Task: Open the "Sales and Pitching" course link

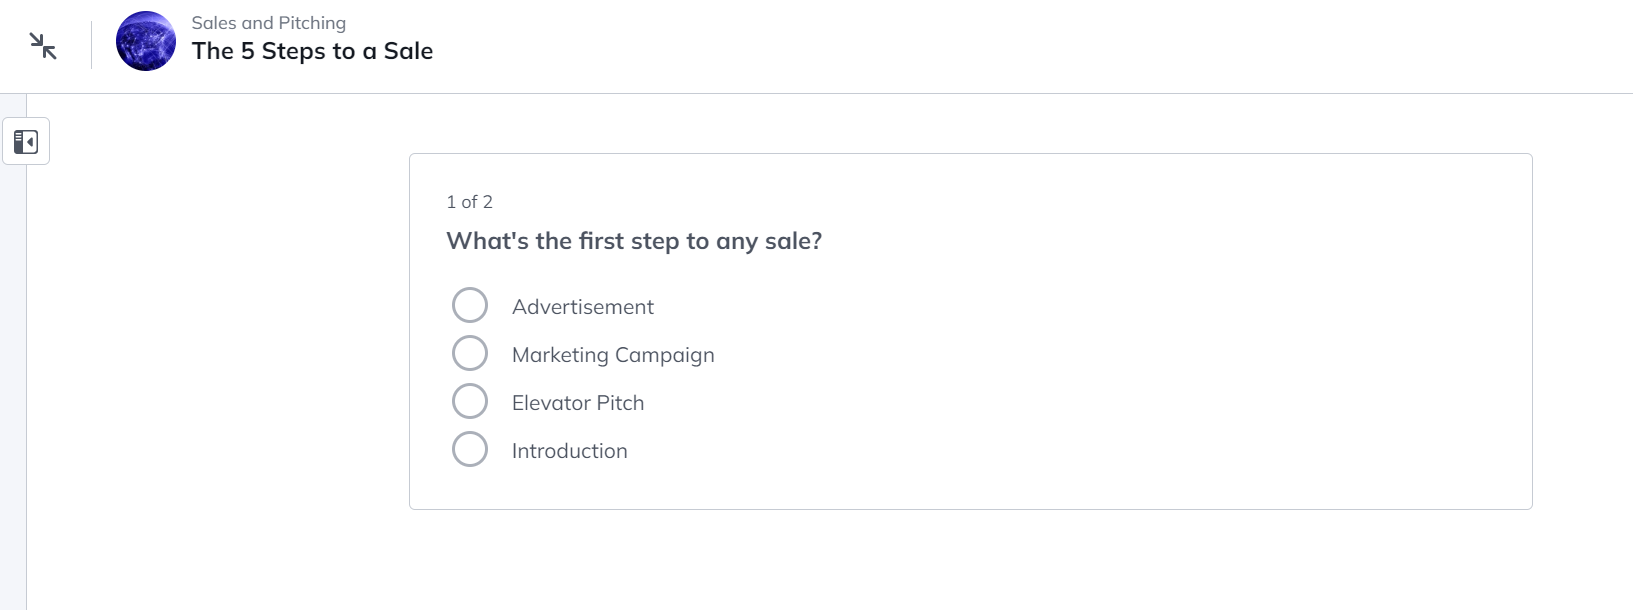Action: click(268, 23)
